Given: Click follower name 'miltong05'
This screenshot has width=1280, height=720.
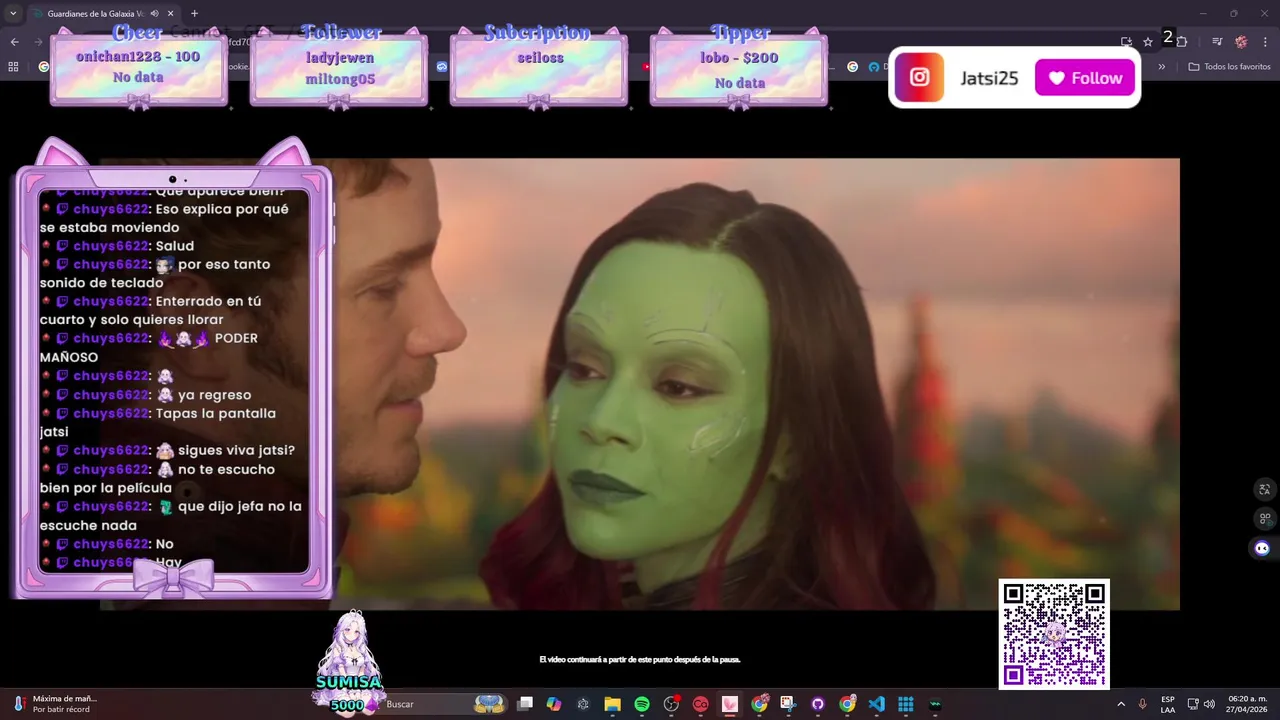Looking at the screenshot, I should click(x=340, y=79).
